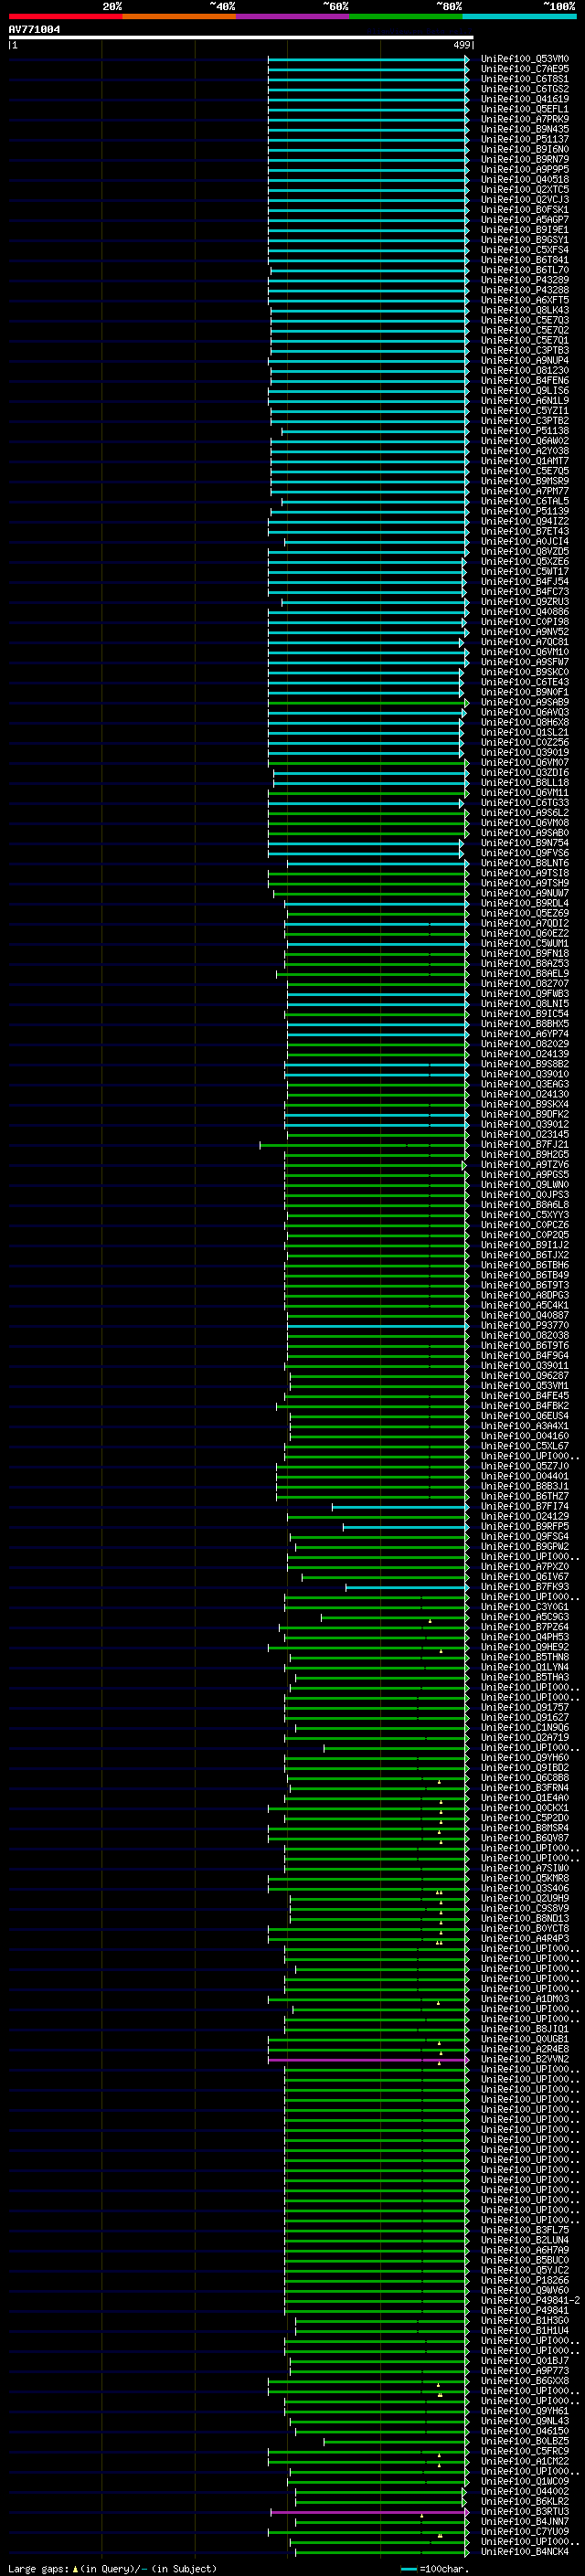Click the UniRef100_B0LBZ5 label

click(x=524, y=2442)
